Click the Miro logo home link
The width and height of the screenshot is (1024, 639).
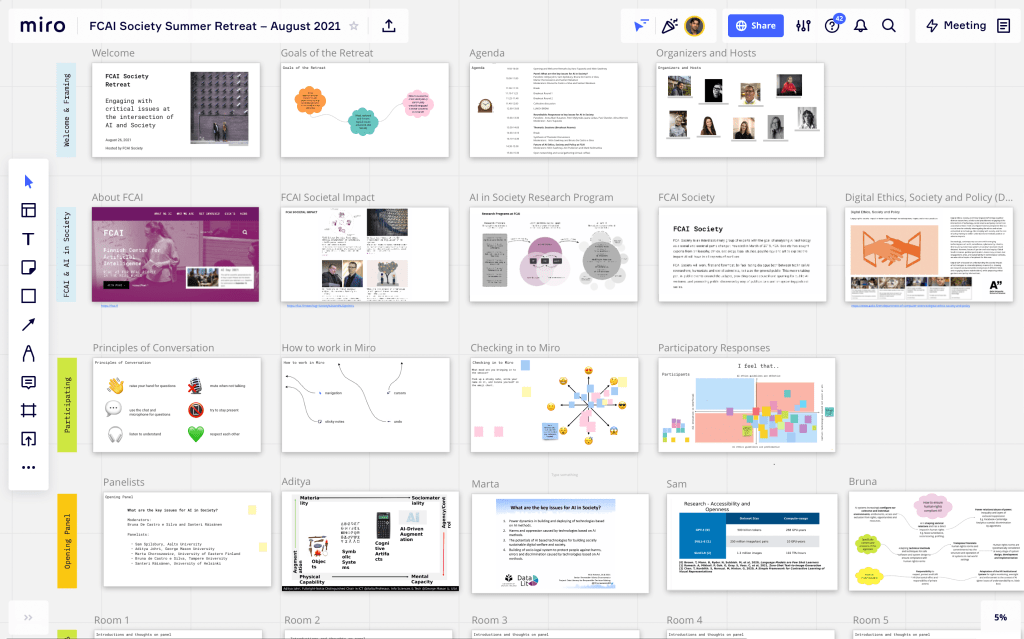(x=43, y=26)
